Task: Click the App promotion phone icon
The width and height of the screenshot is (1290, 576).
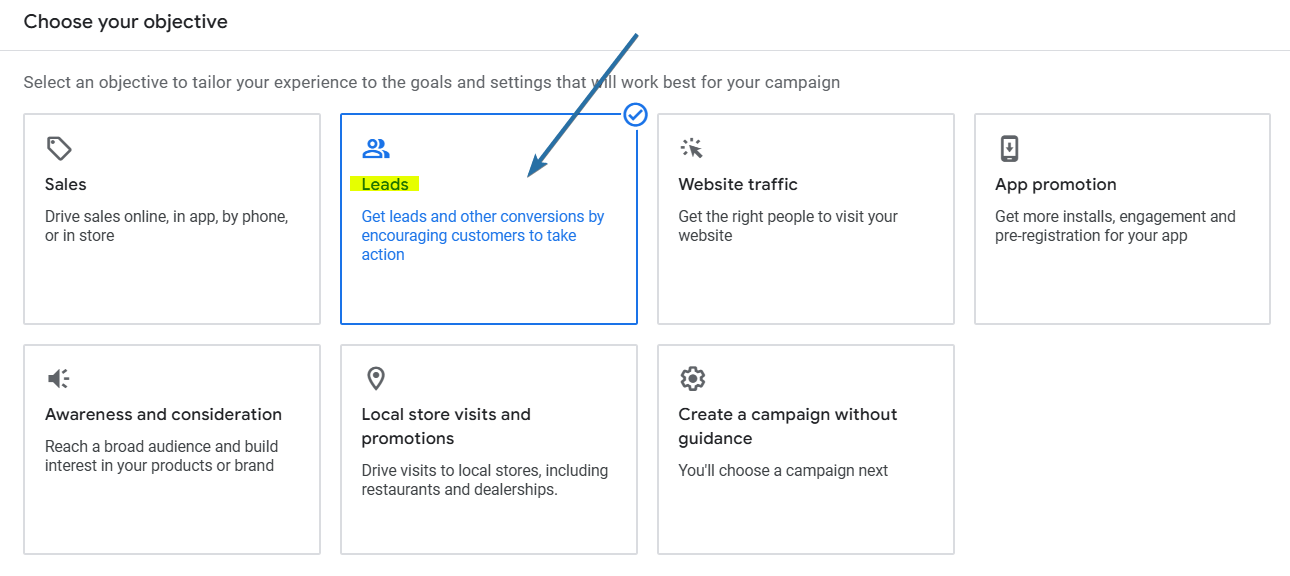Action: tap(1009, 149)
